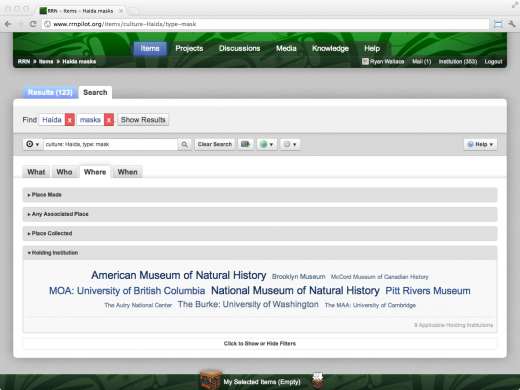Switch to the Who tab
Viewport: 520px width, 390px height.
(x=64, y=172)
